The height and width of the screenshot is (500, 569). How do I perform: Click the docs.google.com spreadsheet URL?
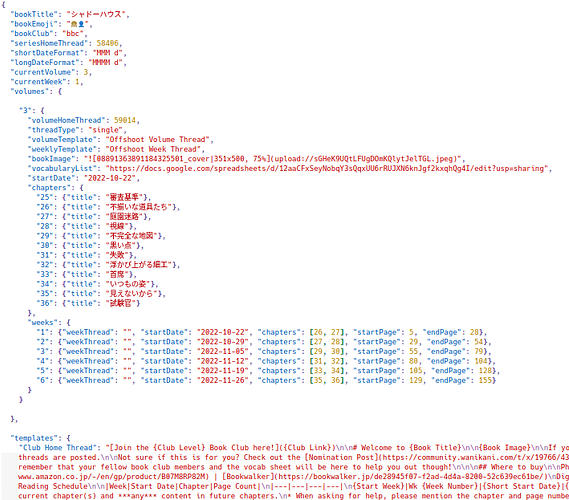327,168
